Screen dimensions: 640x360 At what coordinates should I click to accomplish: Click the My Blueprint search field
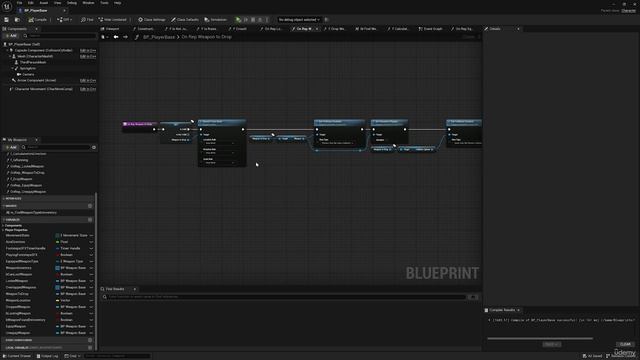click(56, 147)
